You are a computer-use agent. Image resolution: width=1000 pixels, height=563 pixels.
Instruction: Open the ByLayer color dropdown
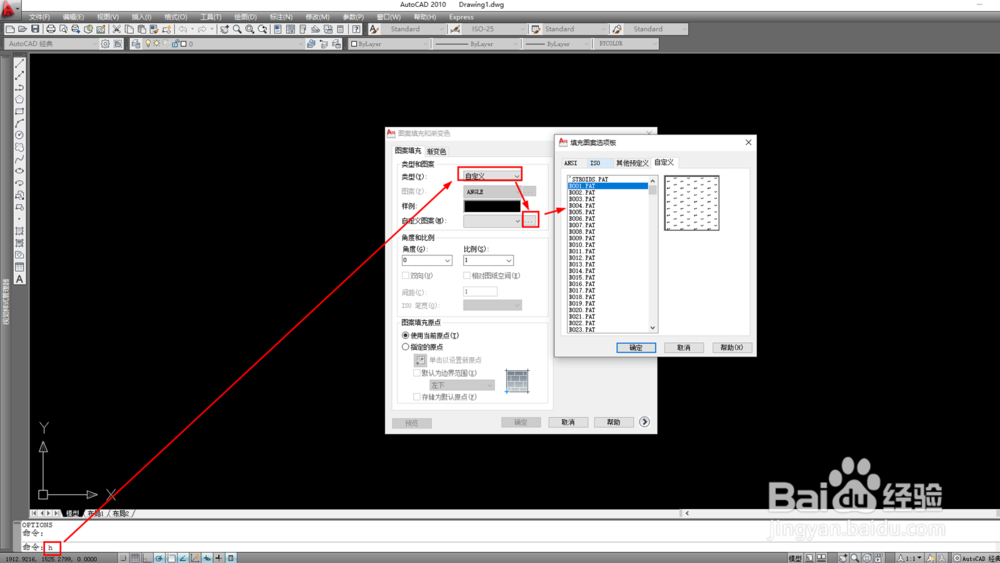pyautogui.click(x=389, y=44)
